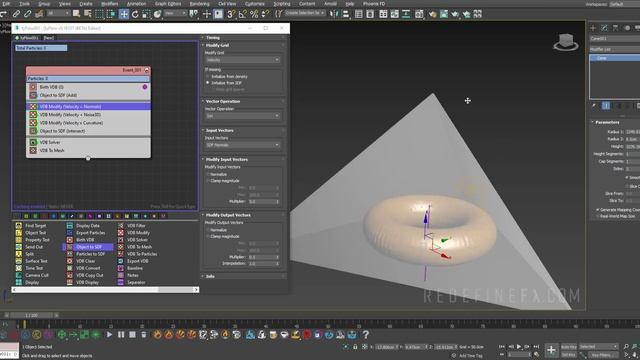Open the Graph Editors menu

tap(167, 4)
